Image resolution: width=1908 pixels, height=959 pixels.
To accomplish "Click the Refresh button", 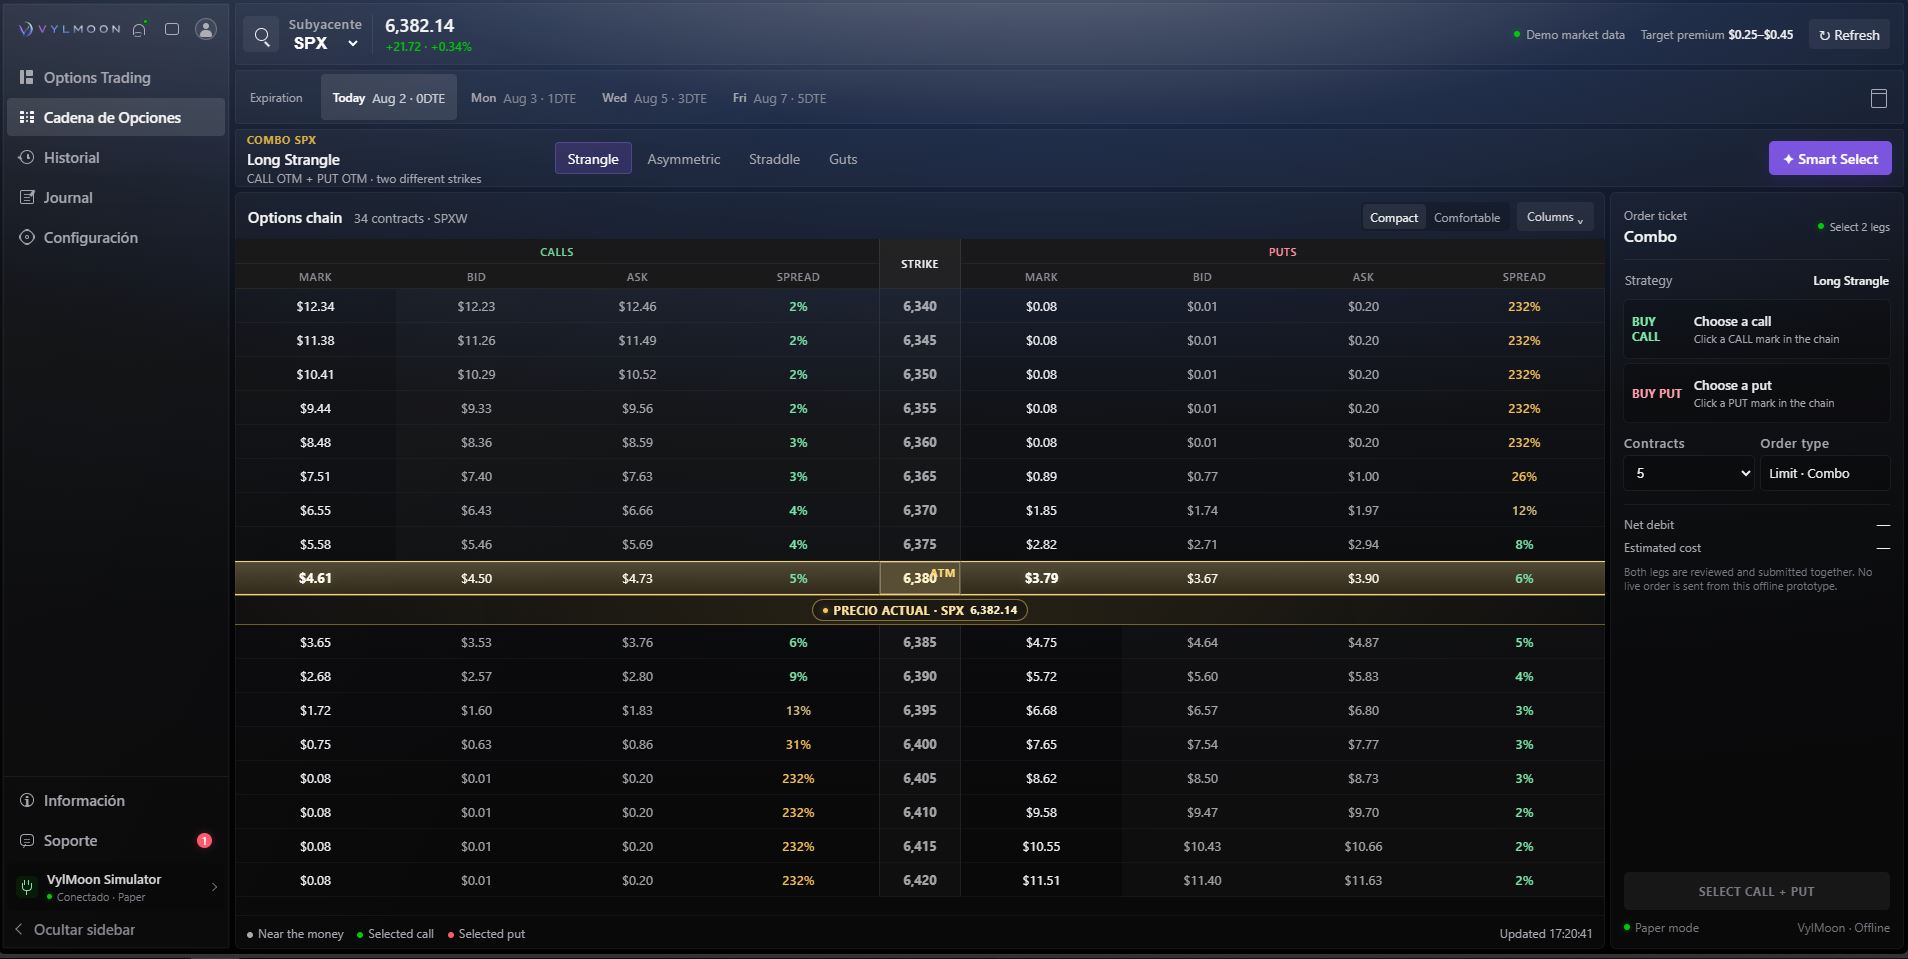I will (1849, 35).
